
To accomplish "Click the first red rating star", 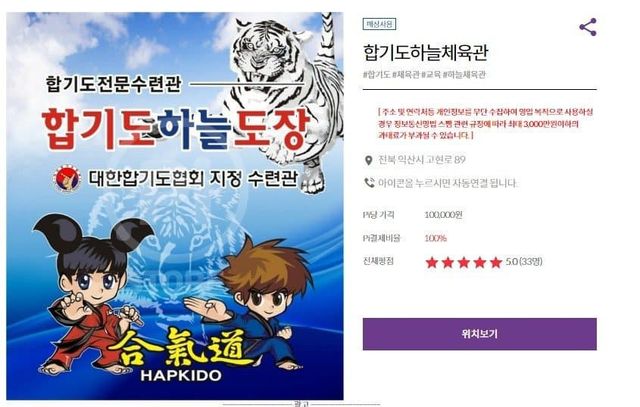I will point(431,262).
